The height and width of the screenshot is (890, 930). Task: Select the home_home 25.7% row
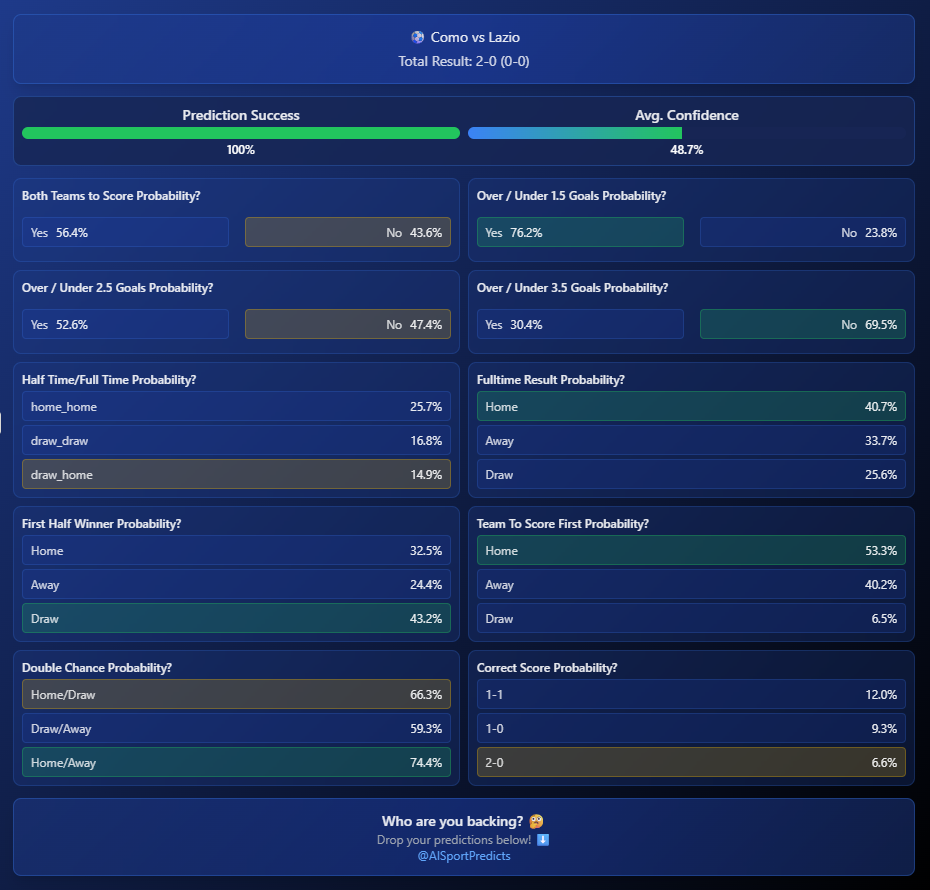[236, 406]
